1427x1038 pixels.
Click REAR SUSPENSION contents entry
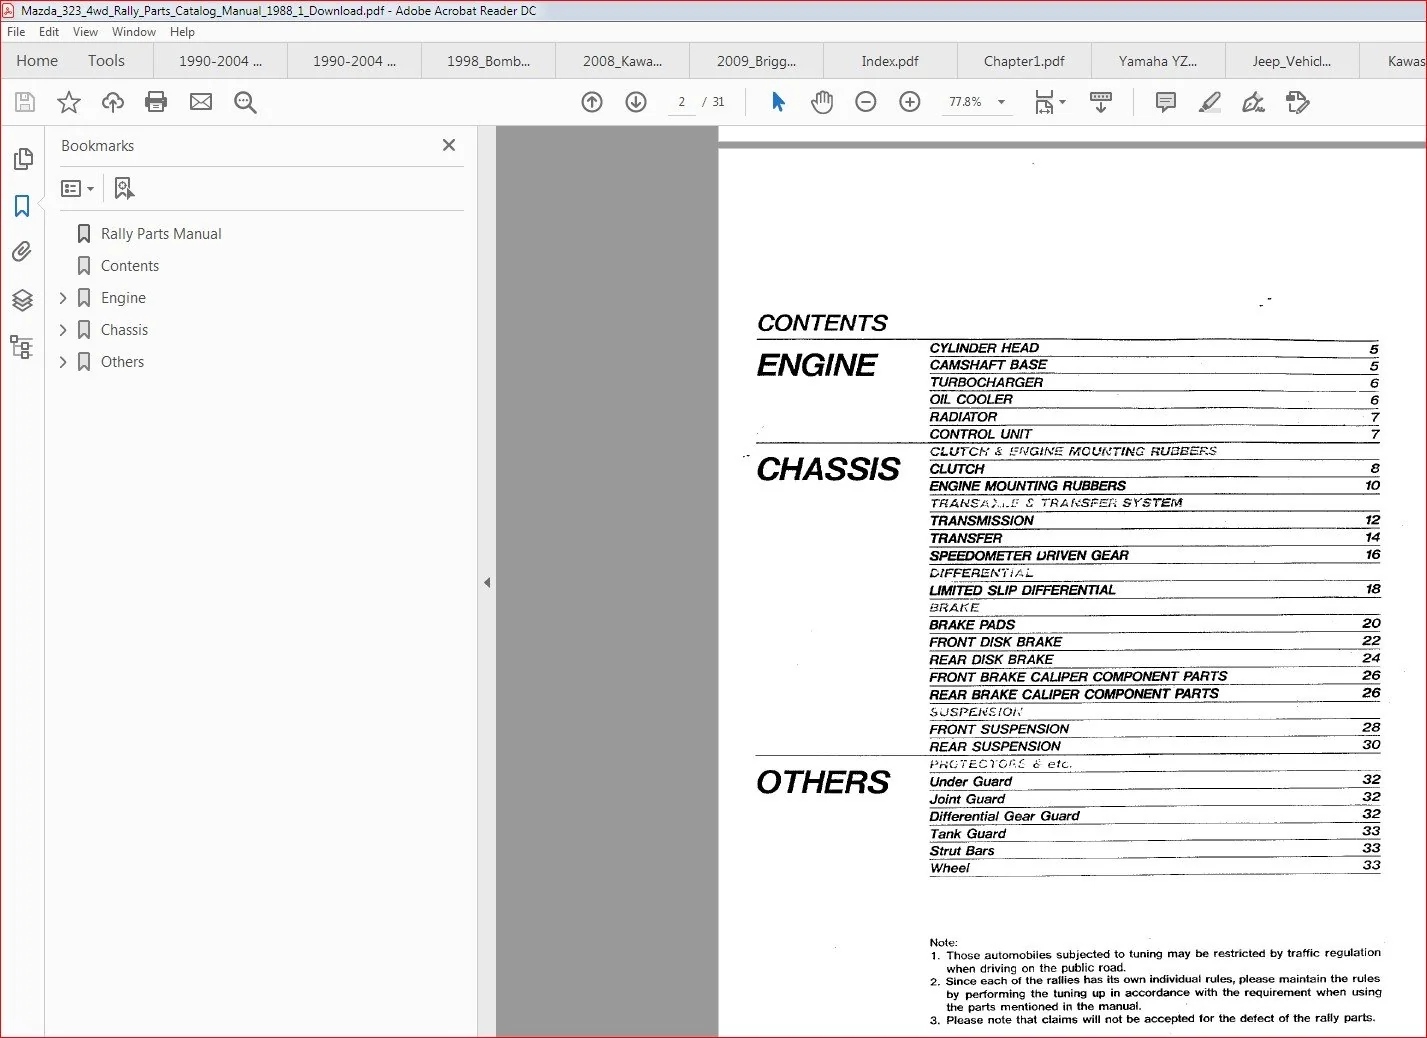pos(995,746)
